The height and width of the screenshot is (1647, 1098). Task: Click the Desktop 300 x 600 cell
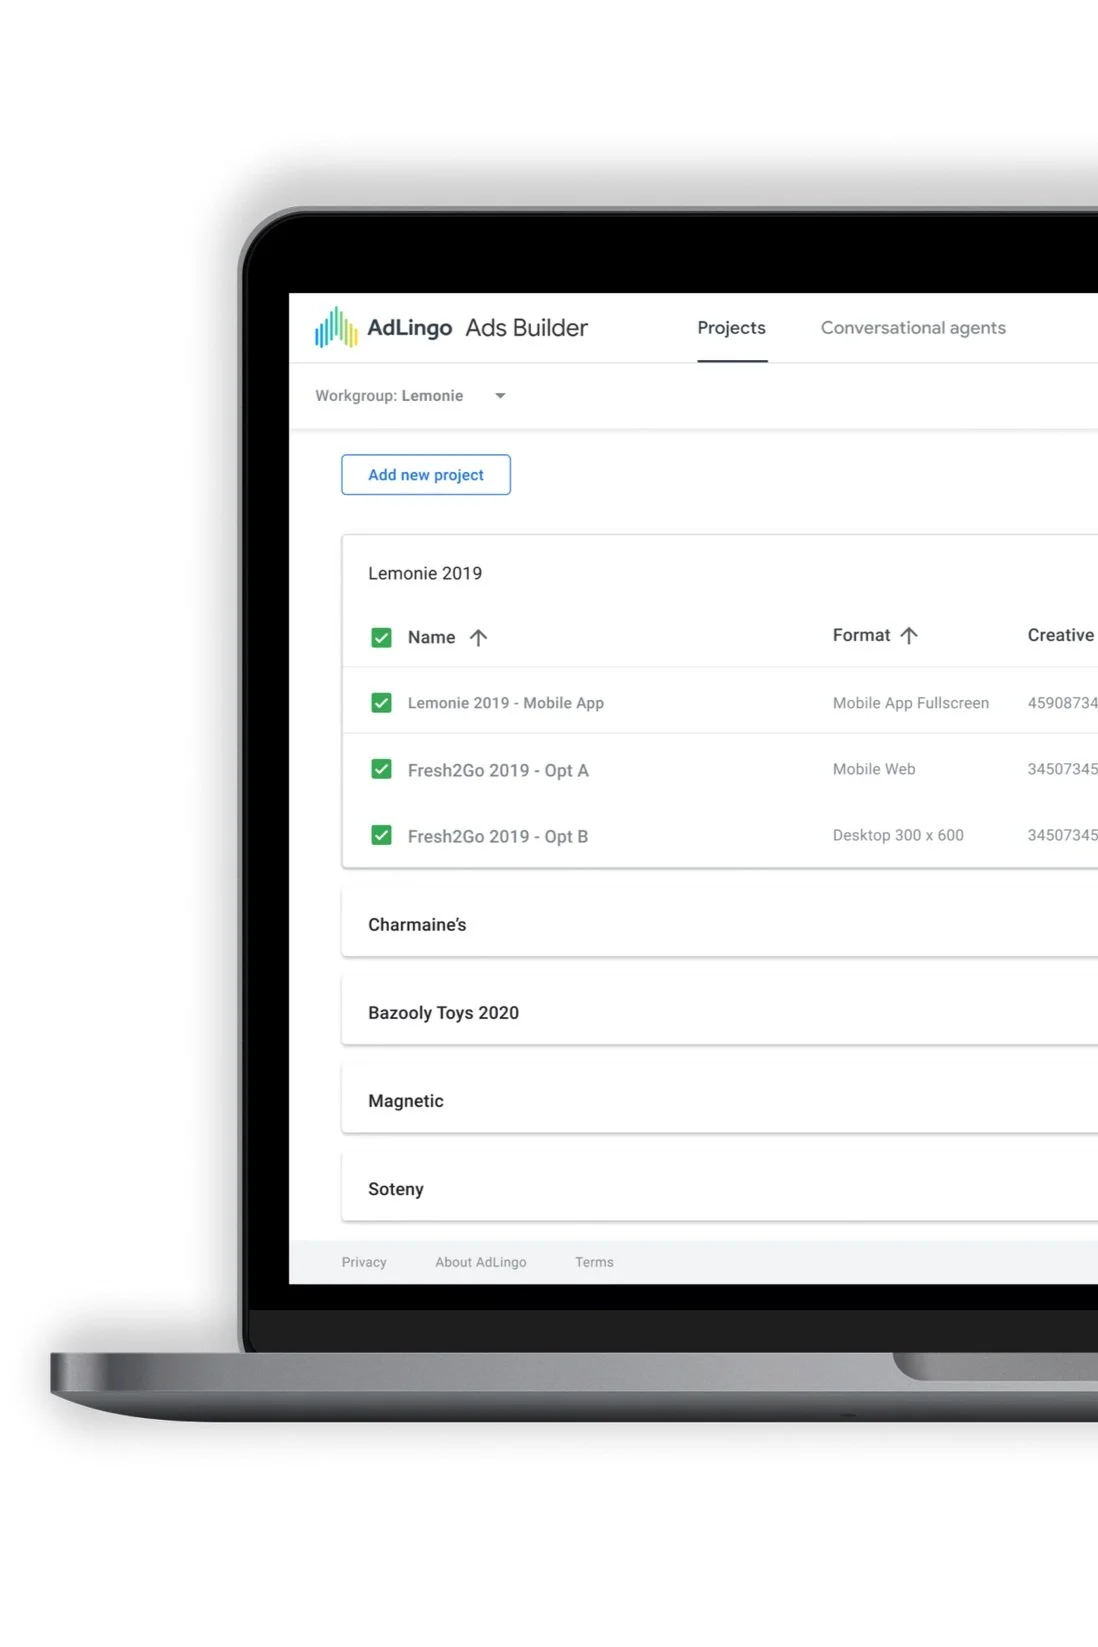point(898,835)
